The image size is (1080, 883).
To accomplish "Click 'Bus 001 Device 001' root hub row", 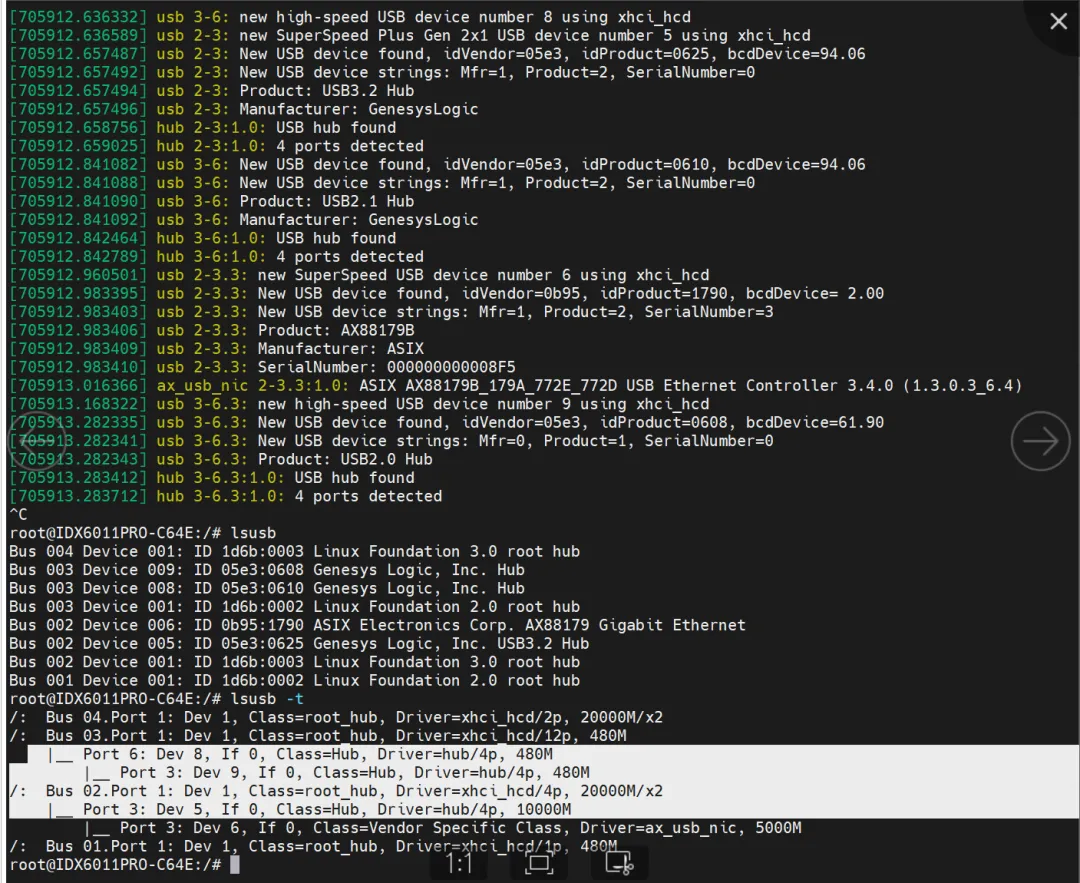I will (x=295, y=681).
